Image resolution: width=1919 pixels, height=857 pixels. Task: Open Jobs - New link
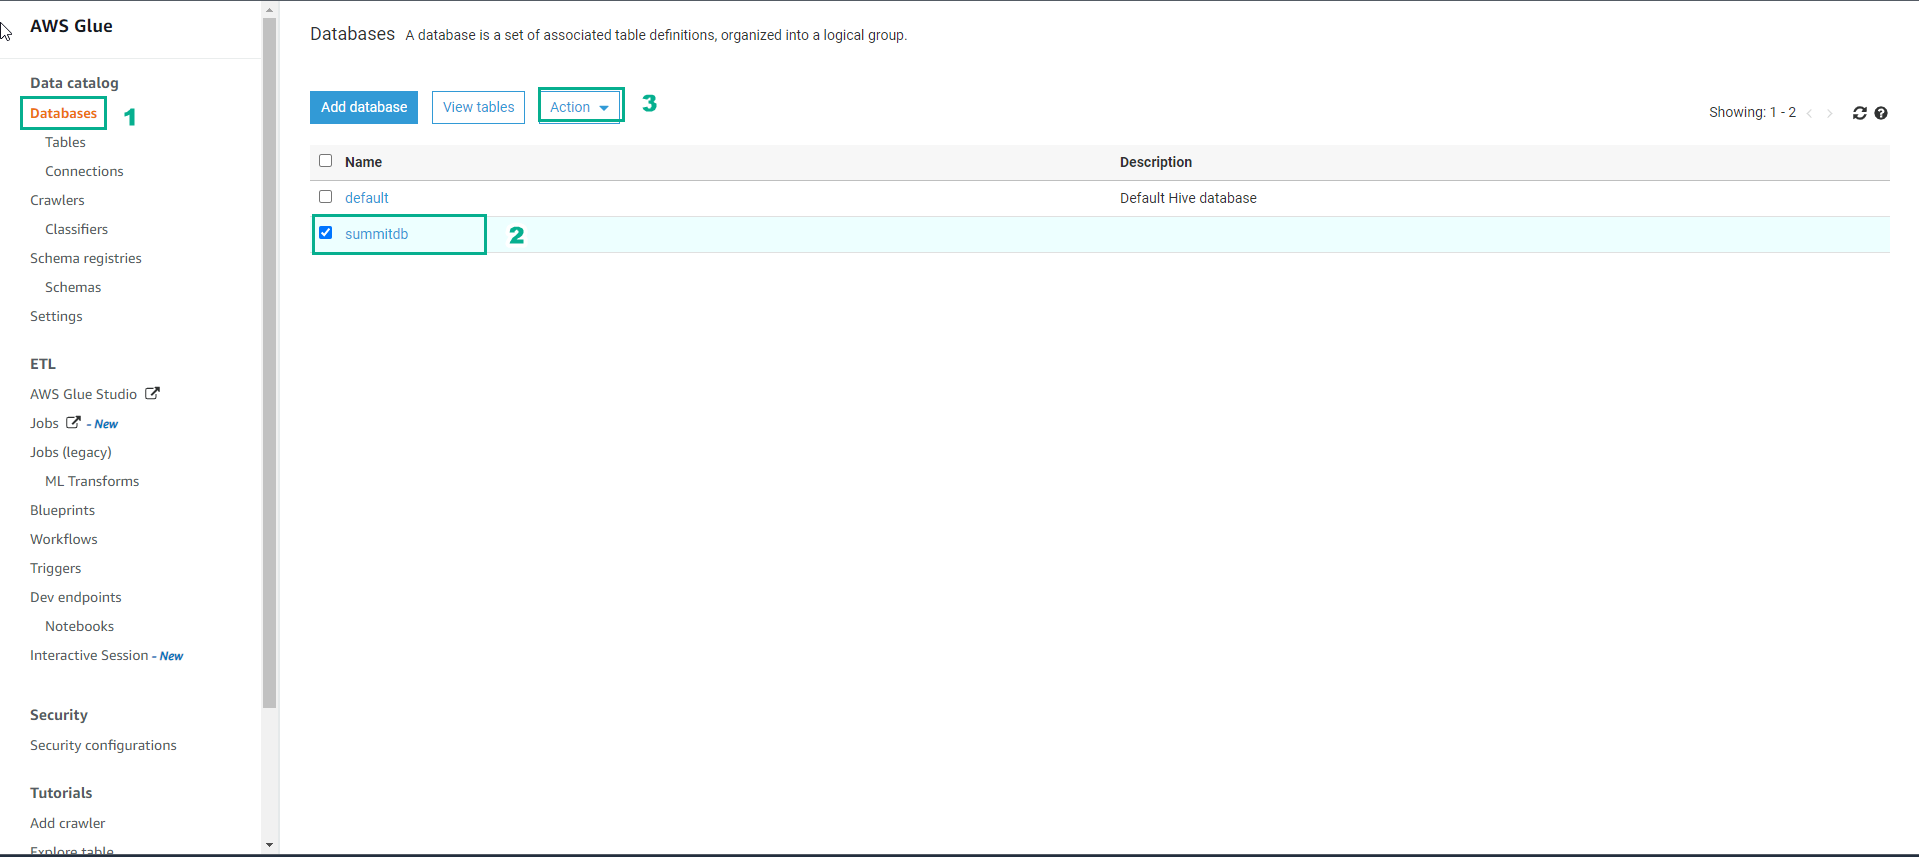pos(74,423)
